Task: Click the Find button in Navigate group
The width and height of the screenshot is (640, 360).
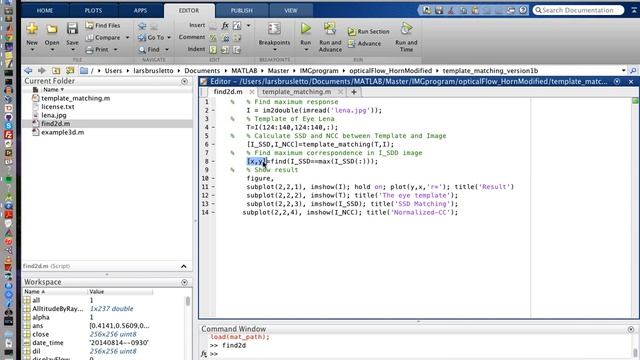Action: [149, 50]
